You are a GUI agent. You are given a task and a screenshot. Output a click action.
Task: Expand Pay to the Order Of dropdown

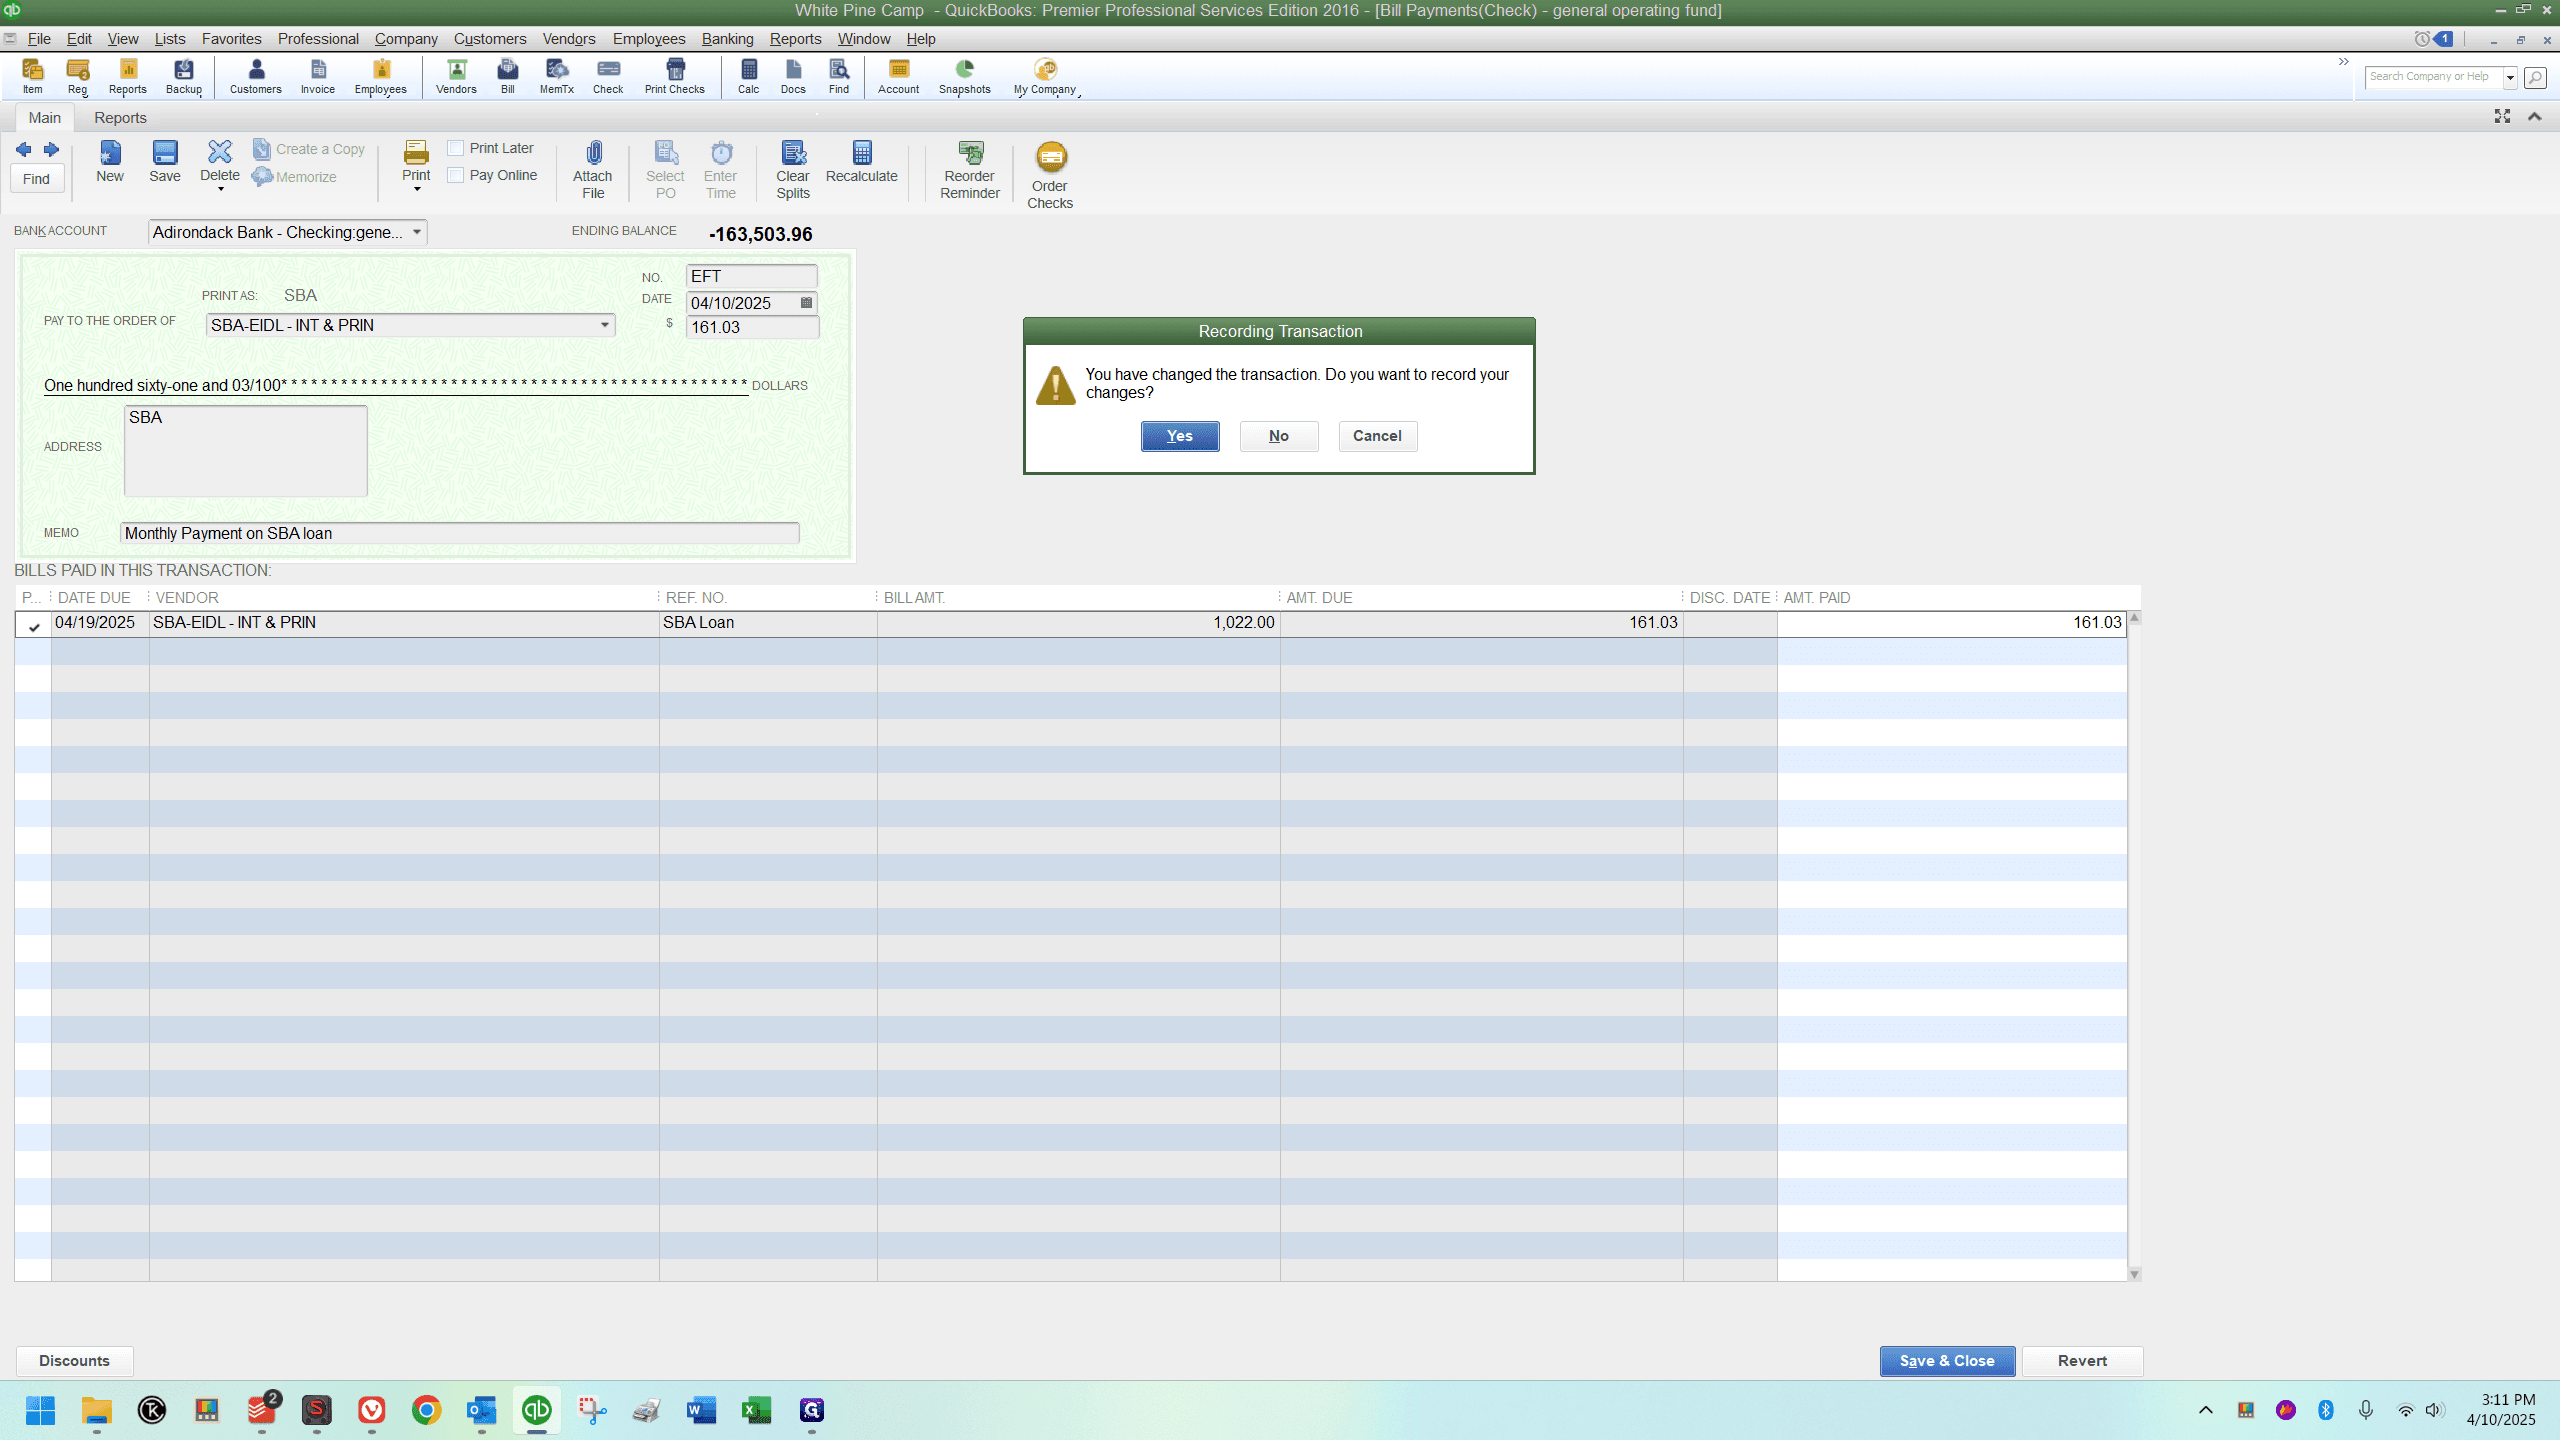(605, 325)
